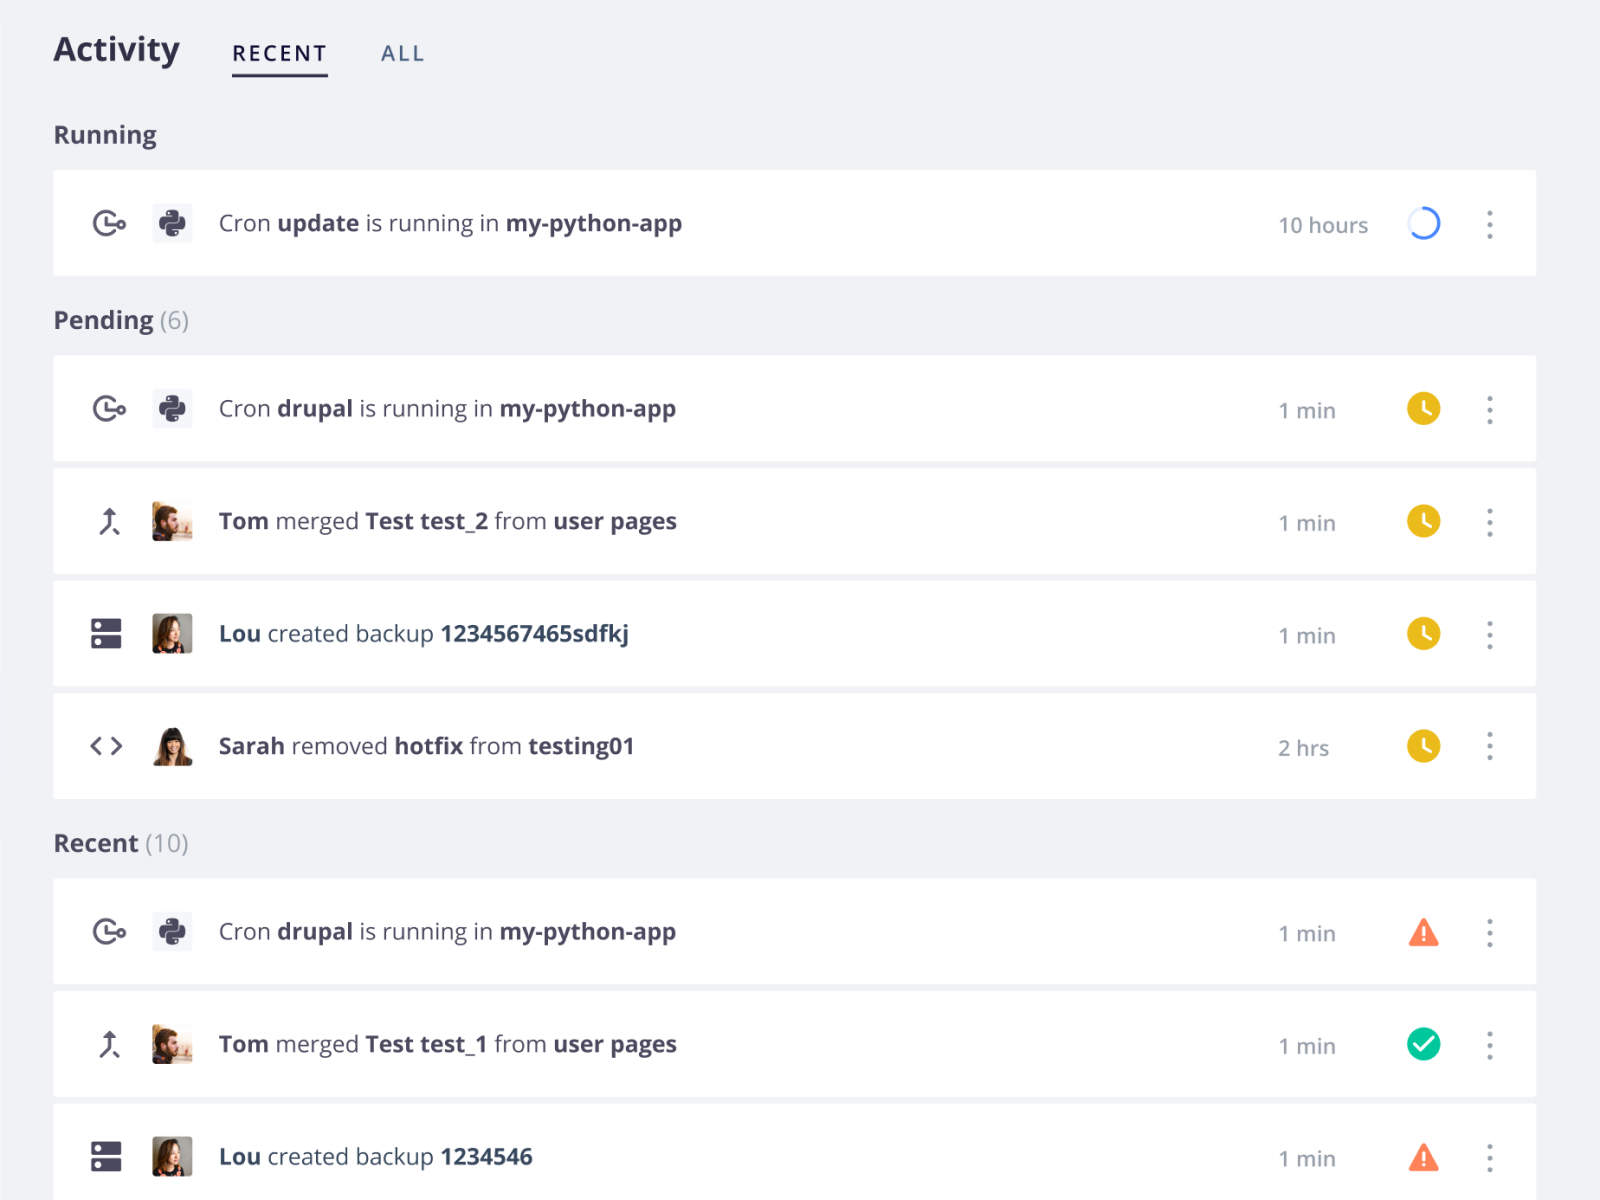Click Tom's avatar on the Test test_2 merge row
Viewport: 1600px width, 1200px height.
pos(171,521)
